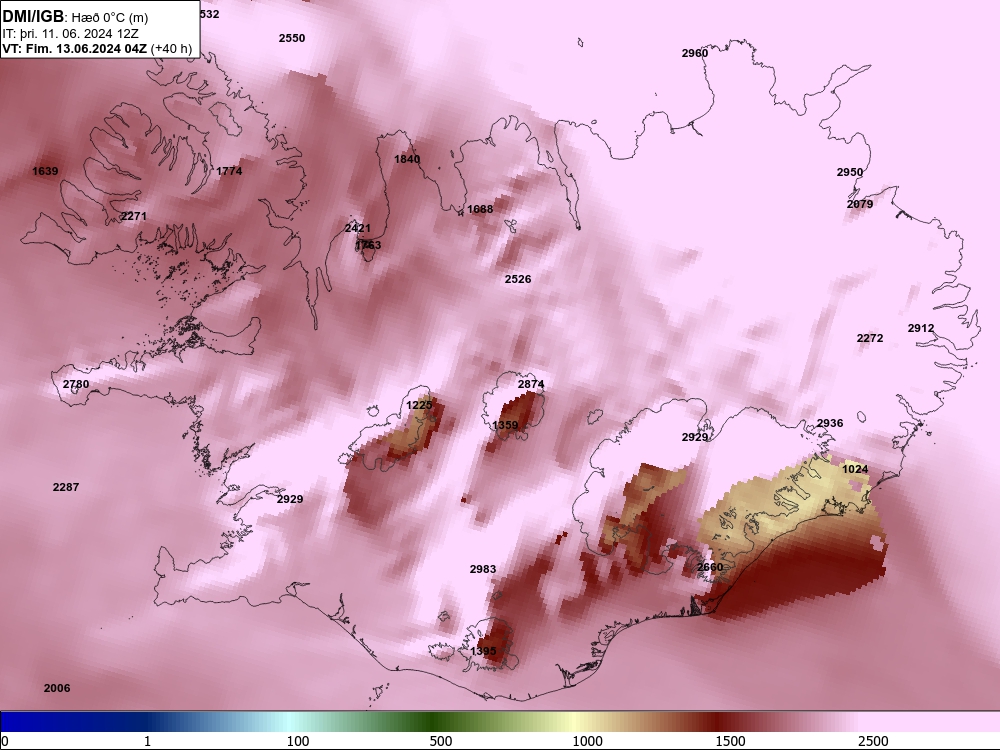
Task: Select the height value 2272
Action: 870,338
